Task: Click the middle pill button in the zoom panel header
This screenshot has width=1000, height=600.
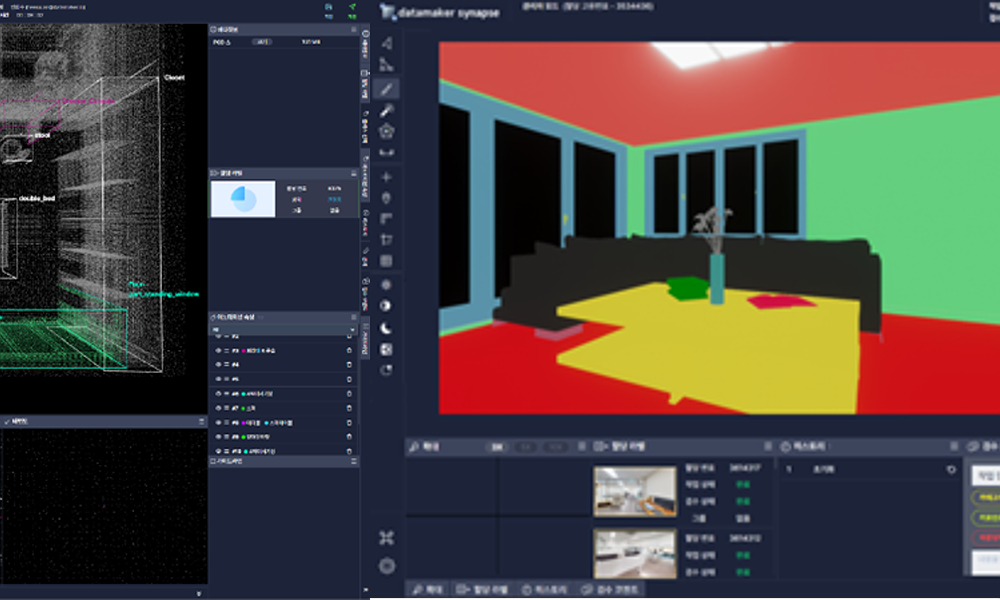Action: [x=526, y=447]
